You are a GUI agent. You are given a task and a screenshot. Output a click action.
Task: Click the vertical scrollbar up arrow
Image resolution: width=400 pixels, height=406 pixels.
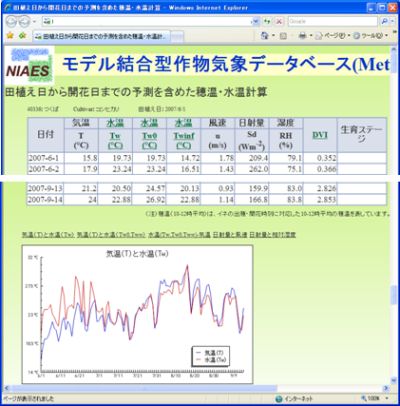pos(393,49)
